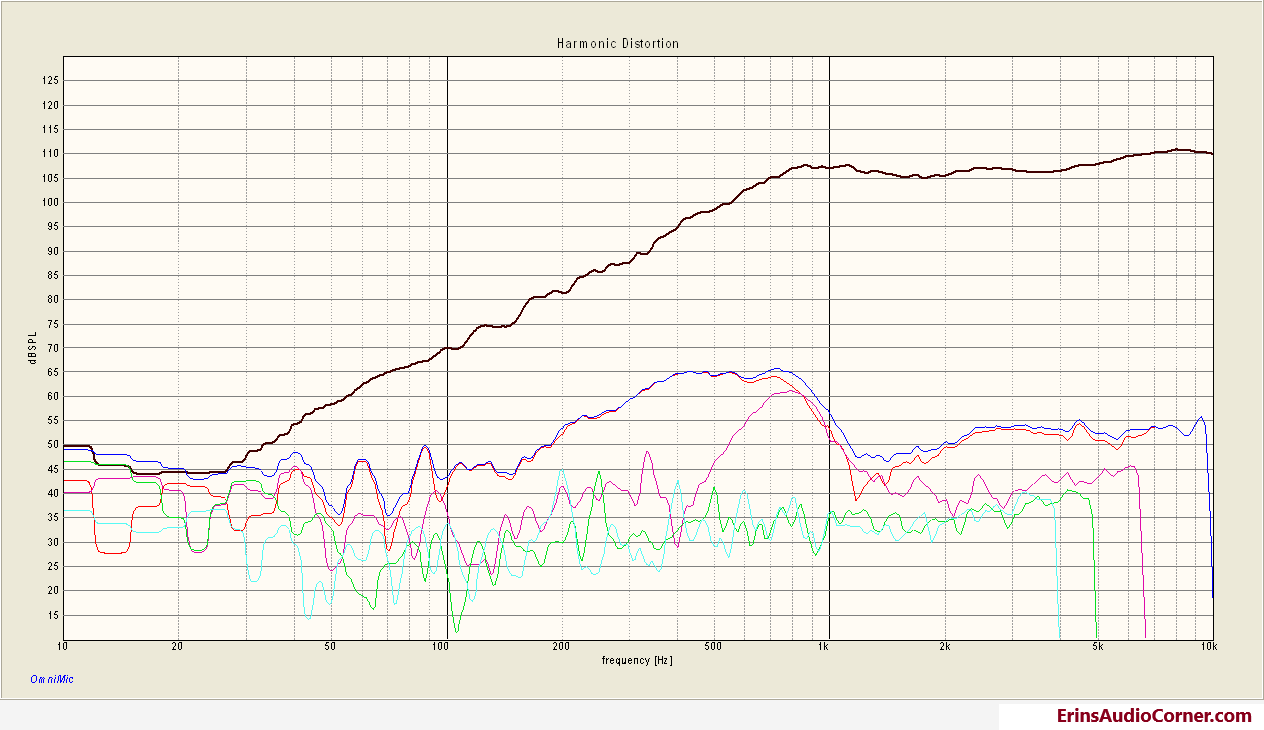Click the vertical marker line at 100 Hz
The width and height of the screenshot is (1264, 730).
tap(446, 348)
